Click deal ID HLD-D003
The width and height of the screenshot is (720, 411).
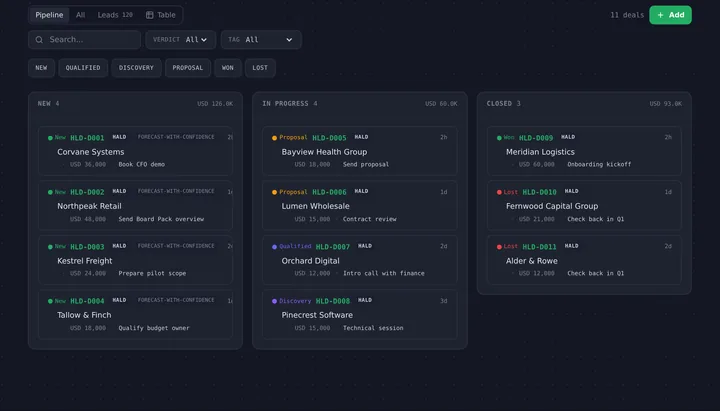tap(87, 247)
